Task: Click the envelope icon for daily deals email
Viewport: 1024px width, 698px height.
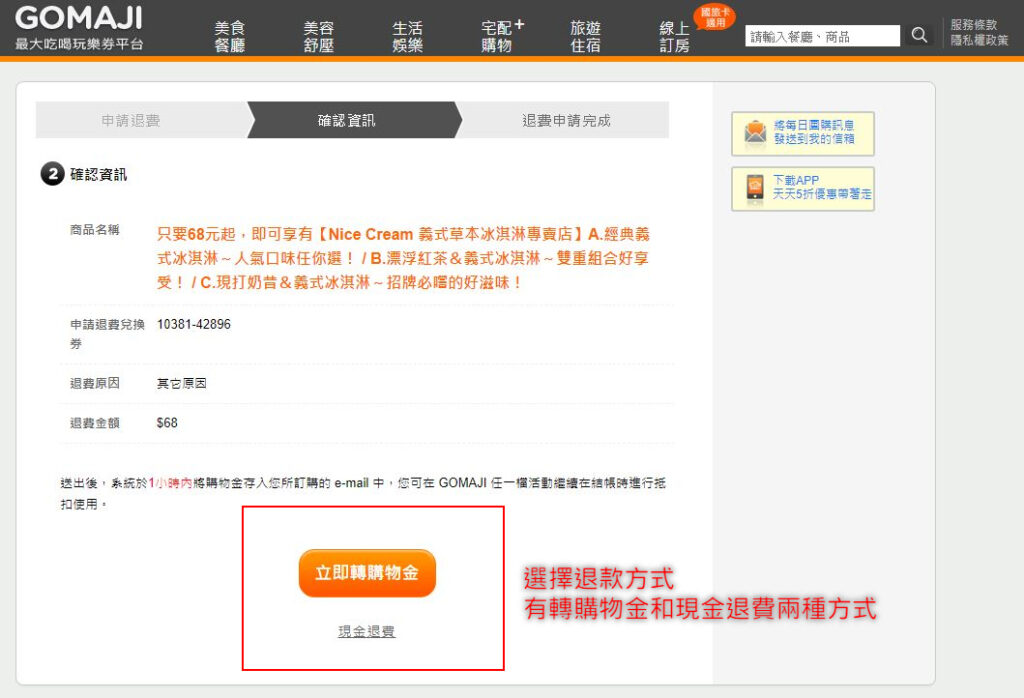Action: (x=754, y=133)
